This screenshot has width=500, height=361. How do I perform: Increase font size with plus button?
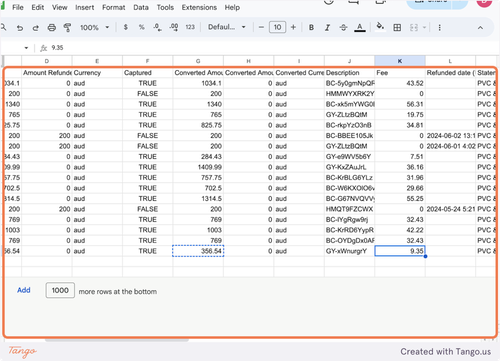point(293,27)
